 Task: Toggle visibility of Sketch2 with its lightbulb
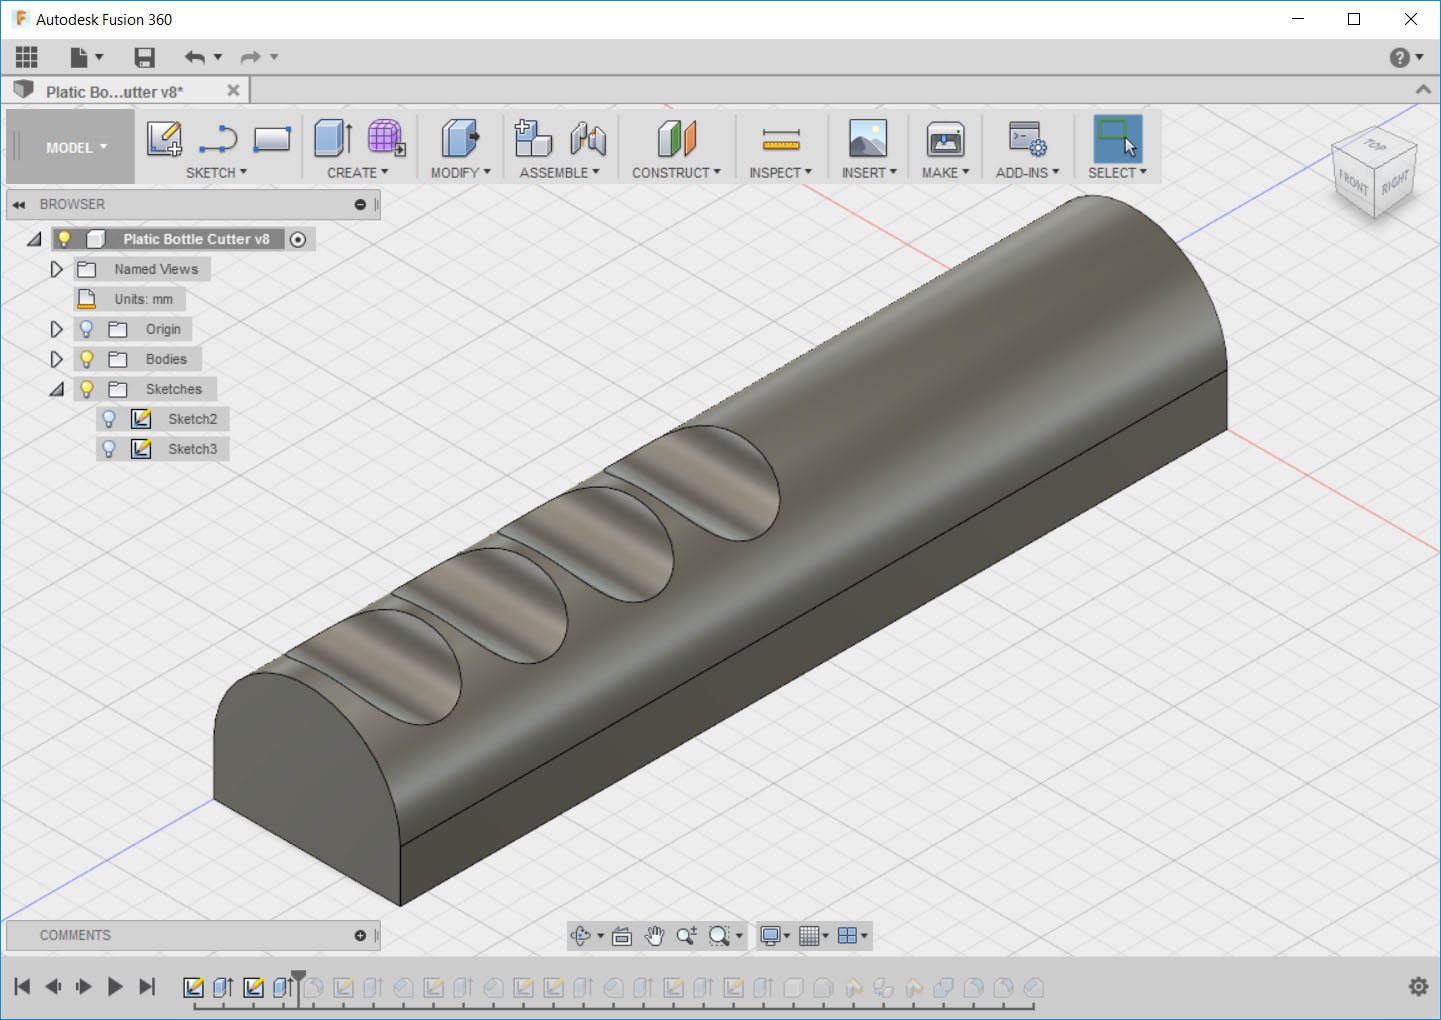[108, 418]
